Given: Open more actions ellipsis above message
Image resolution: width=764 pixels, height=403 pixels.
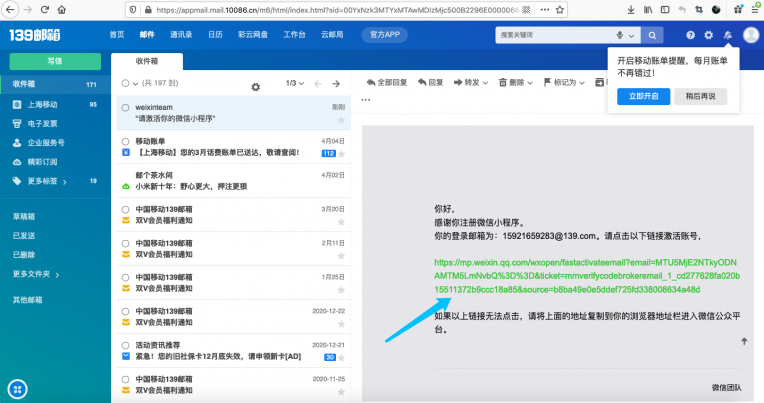Looking at the screenshot, I should [x=365, y=100].
